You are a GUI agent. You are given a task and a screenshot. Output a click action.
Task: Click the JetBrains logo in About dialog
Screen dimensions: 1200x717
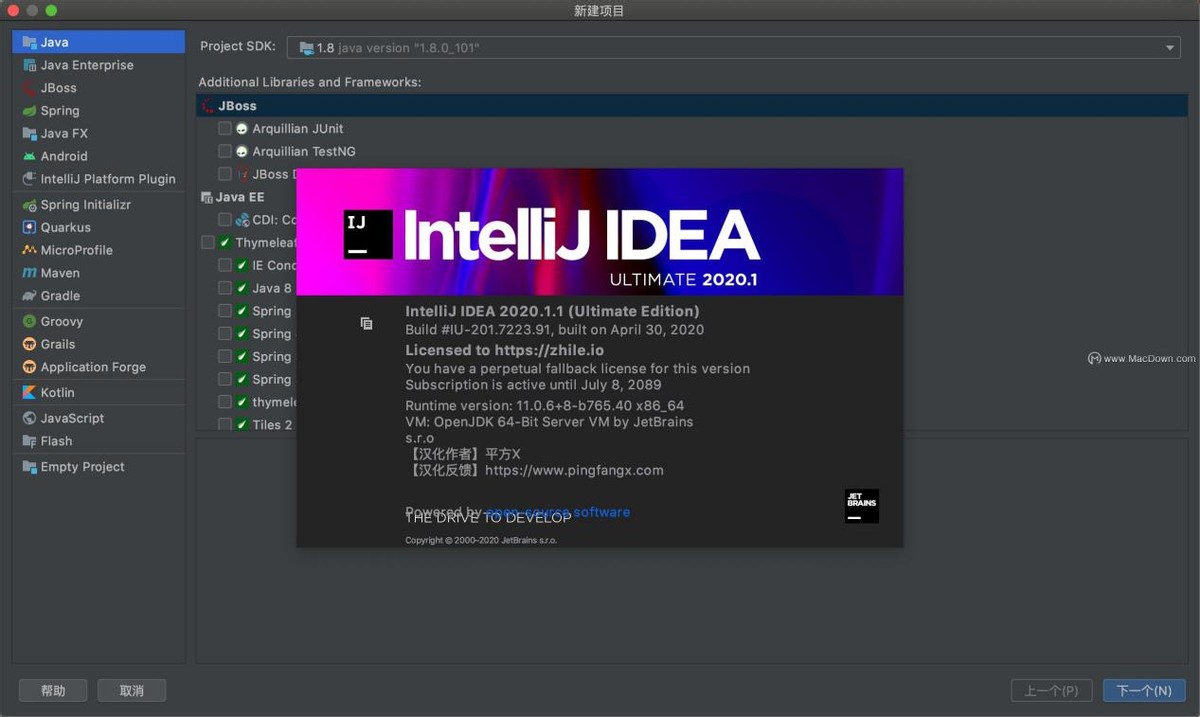pos(862,506)
